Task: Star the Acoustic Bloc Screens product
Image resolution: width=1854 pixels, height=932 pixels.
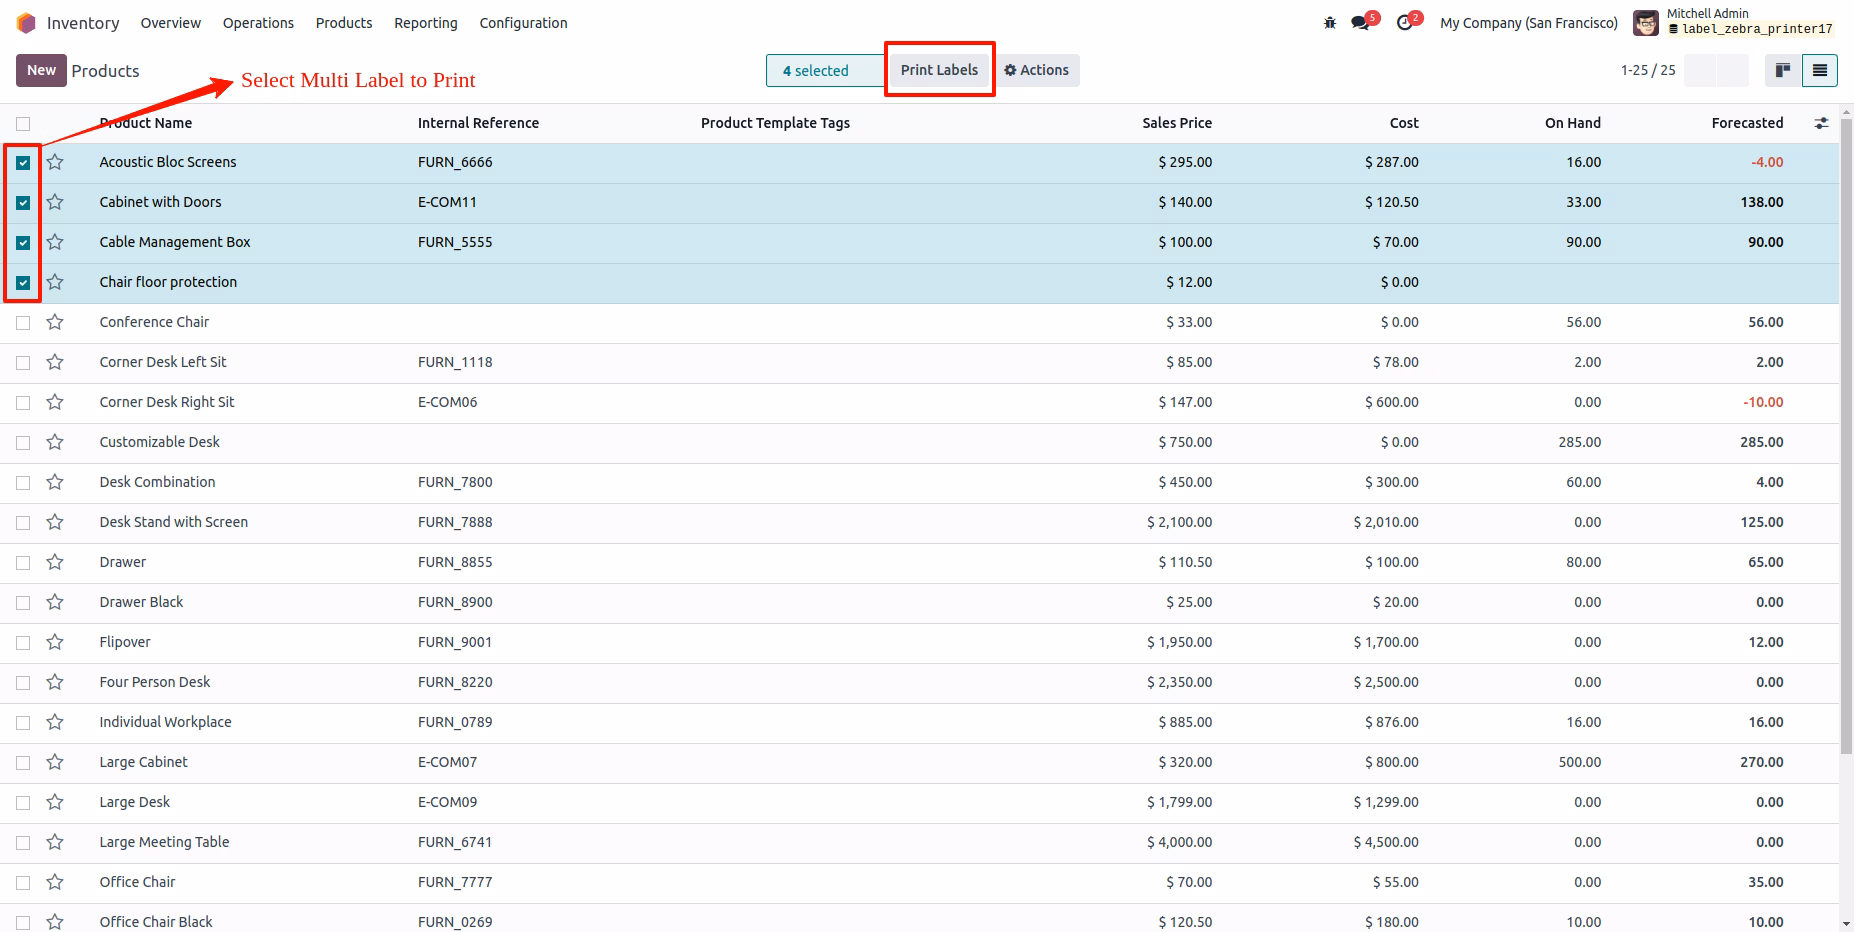Action: tap(55, 162)
